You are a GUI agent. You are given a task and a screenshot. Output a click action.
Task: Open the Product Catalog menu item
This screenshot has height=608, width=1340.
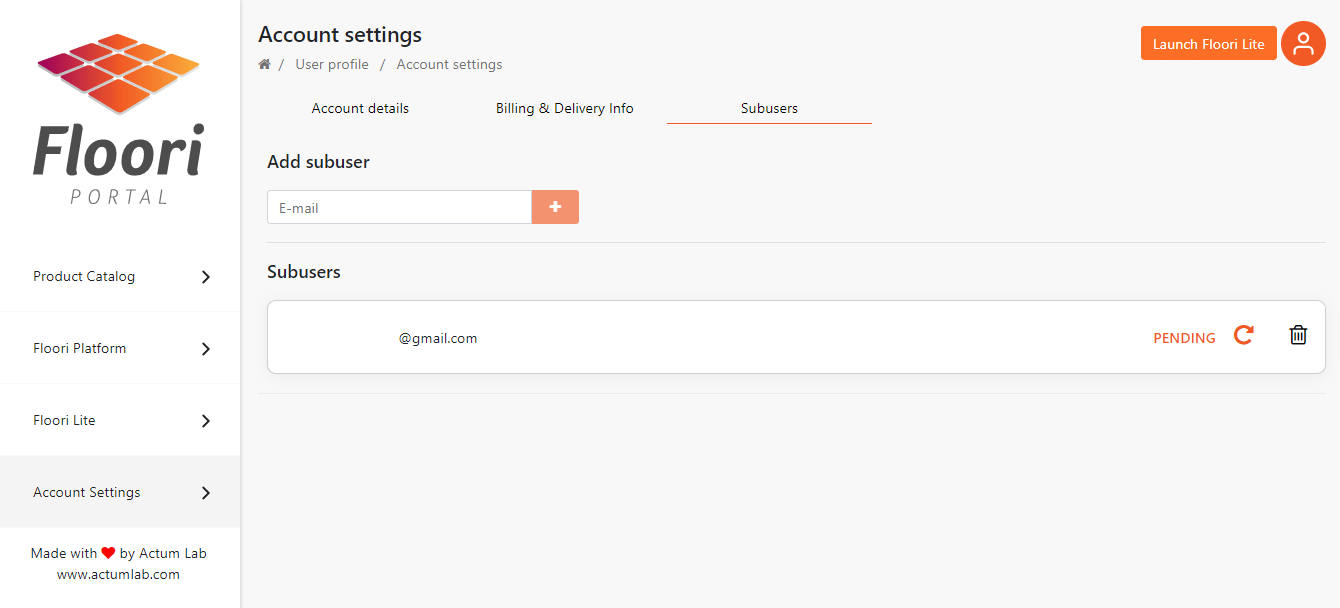120,276
